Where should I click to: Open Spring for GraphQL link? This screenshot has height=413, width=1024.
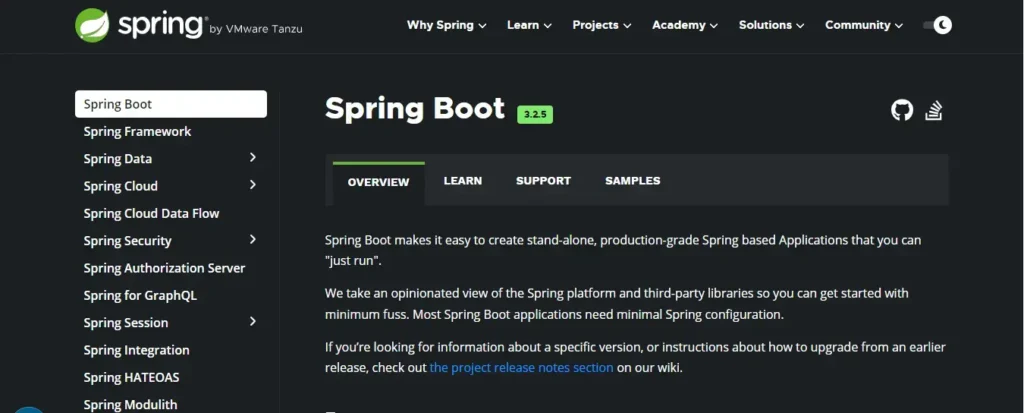140,295
